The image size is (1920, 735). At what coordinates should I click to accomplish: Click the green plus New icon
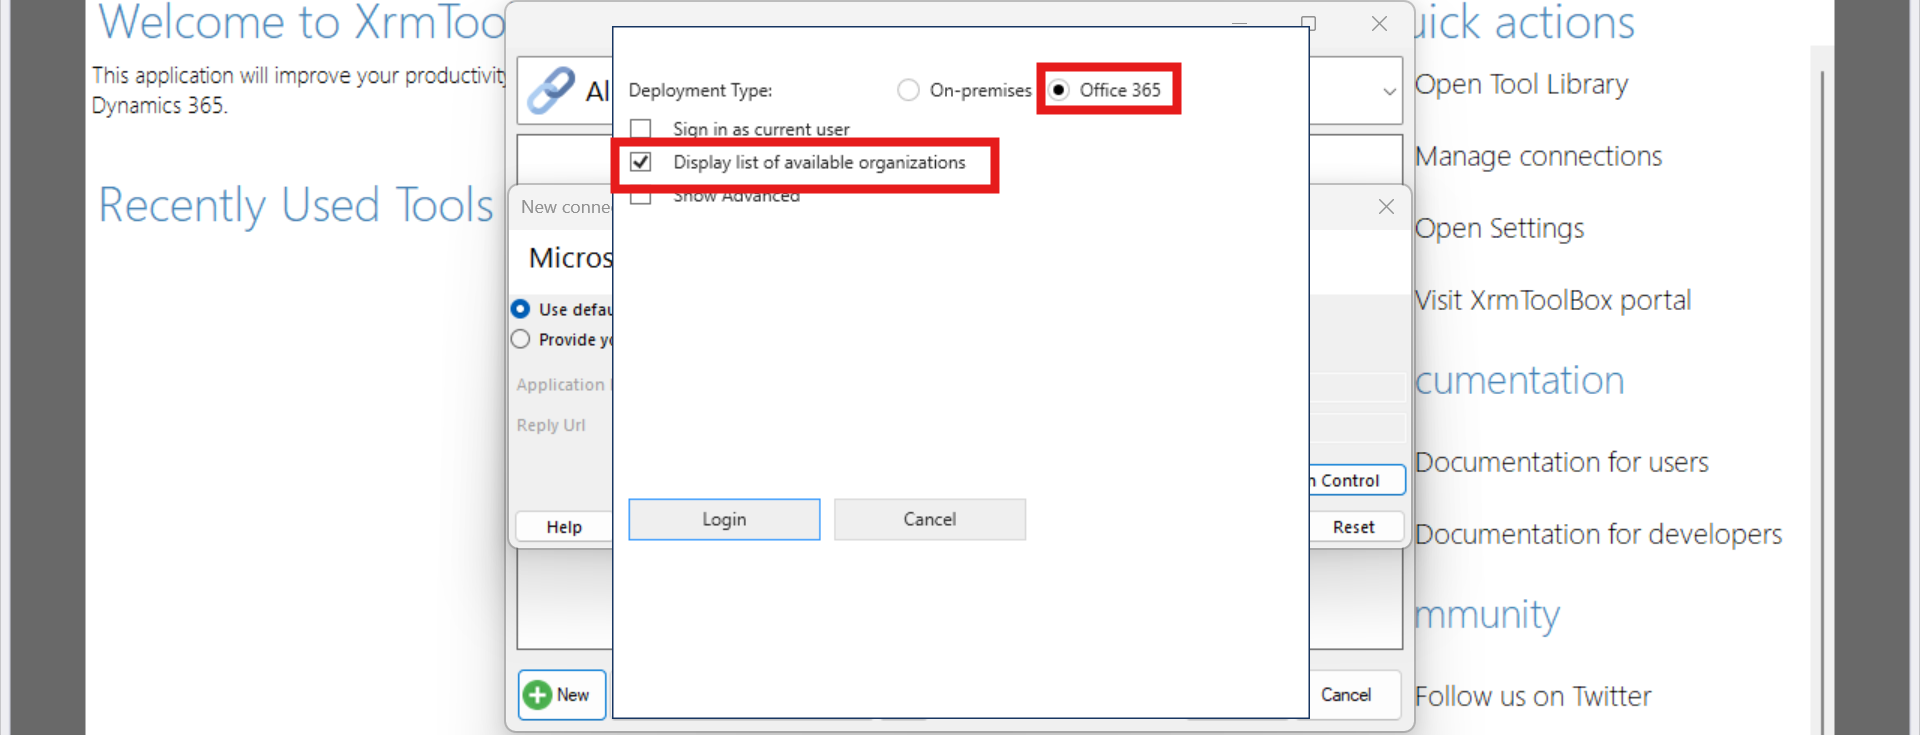point(538,695)
